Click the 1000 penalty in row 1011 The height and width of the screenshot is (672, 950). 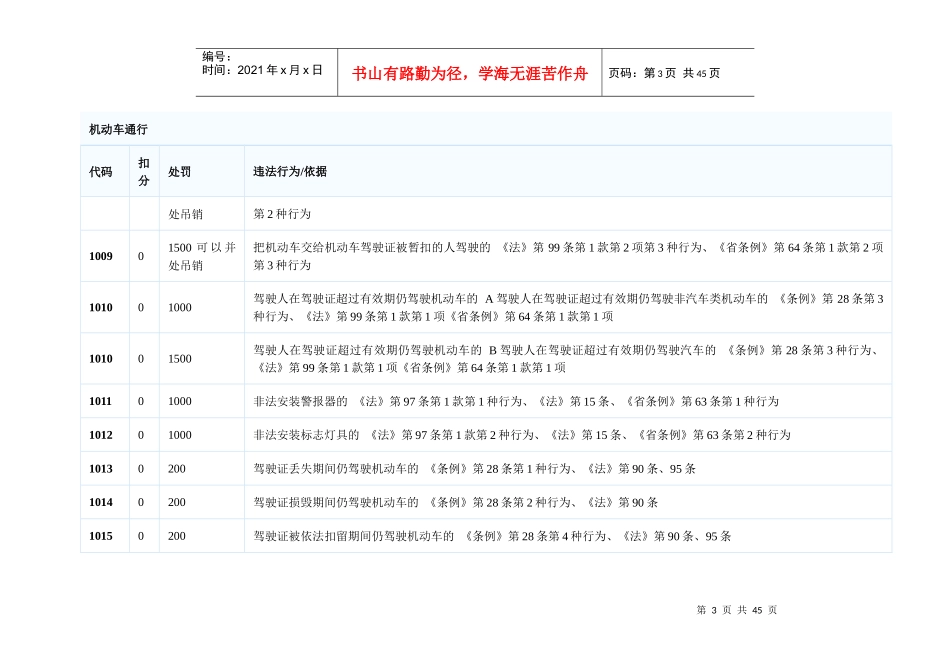coord(180,401)
